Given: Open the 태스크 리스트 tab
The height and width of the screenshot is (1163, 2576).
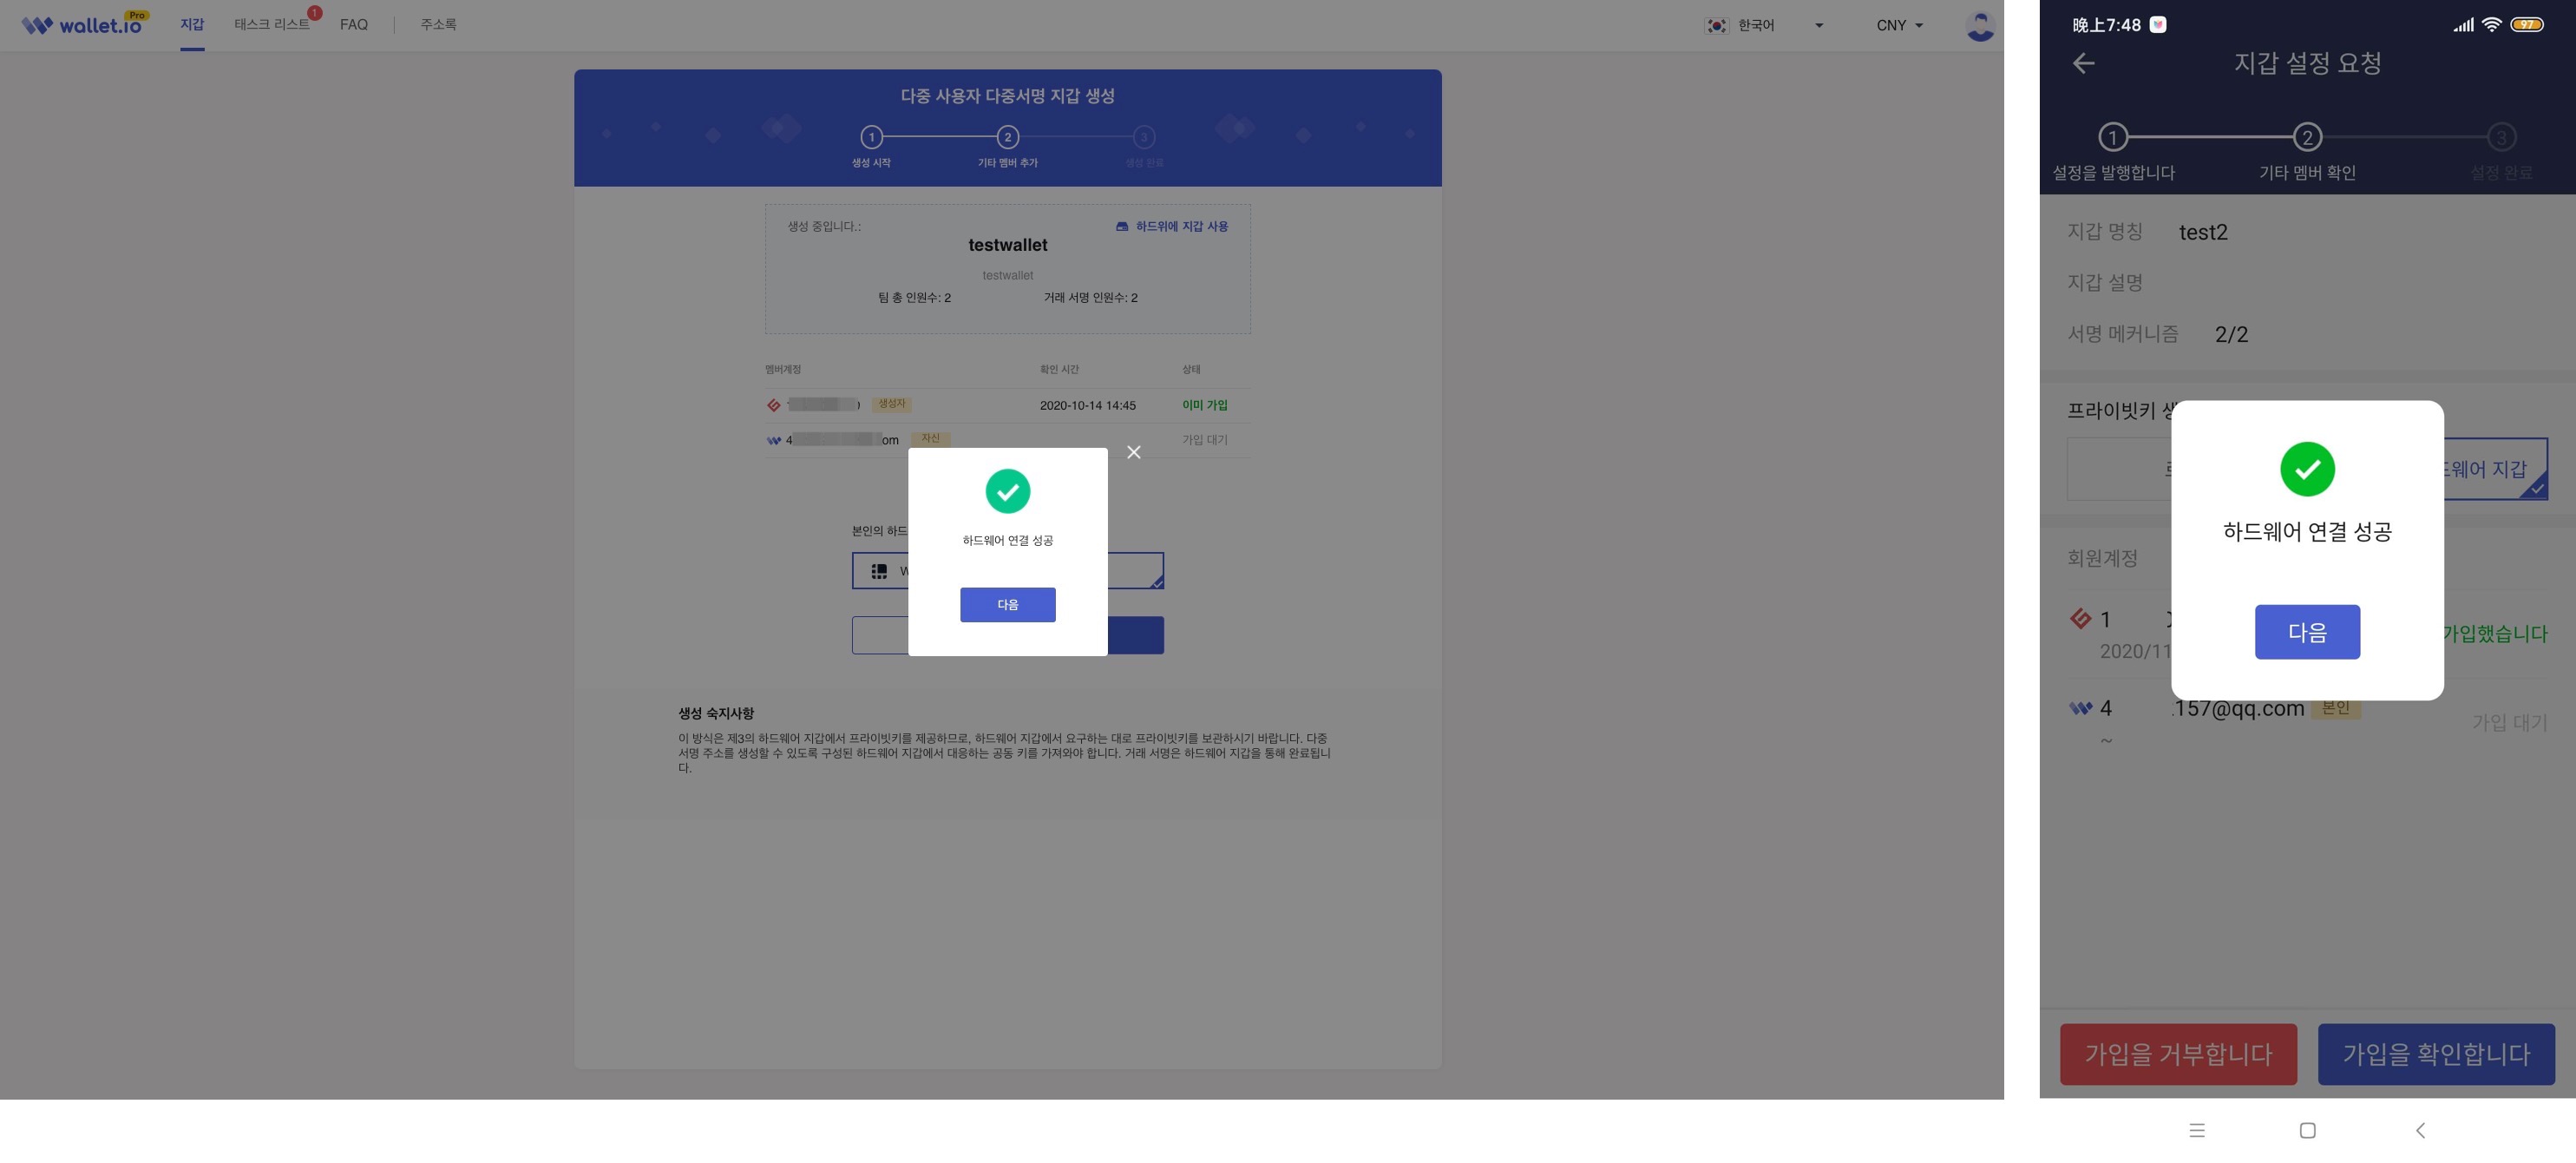Looking at the screenshot, I should coord(272,24).
